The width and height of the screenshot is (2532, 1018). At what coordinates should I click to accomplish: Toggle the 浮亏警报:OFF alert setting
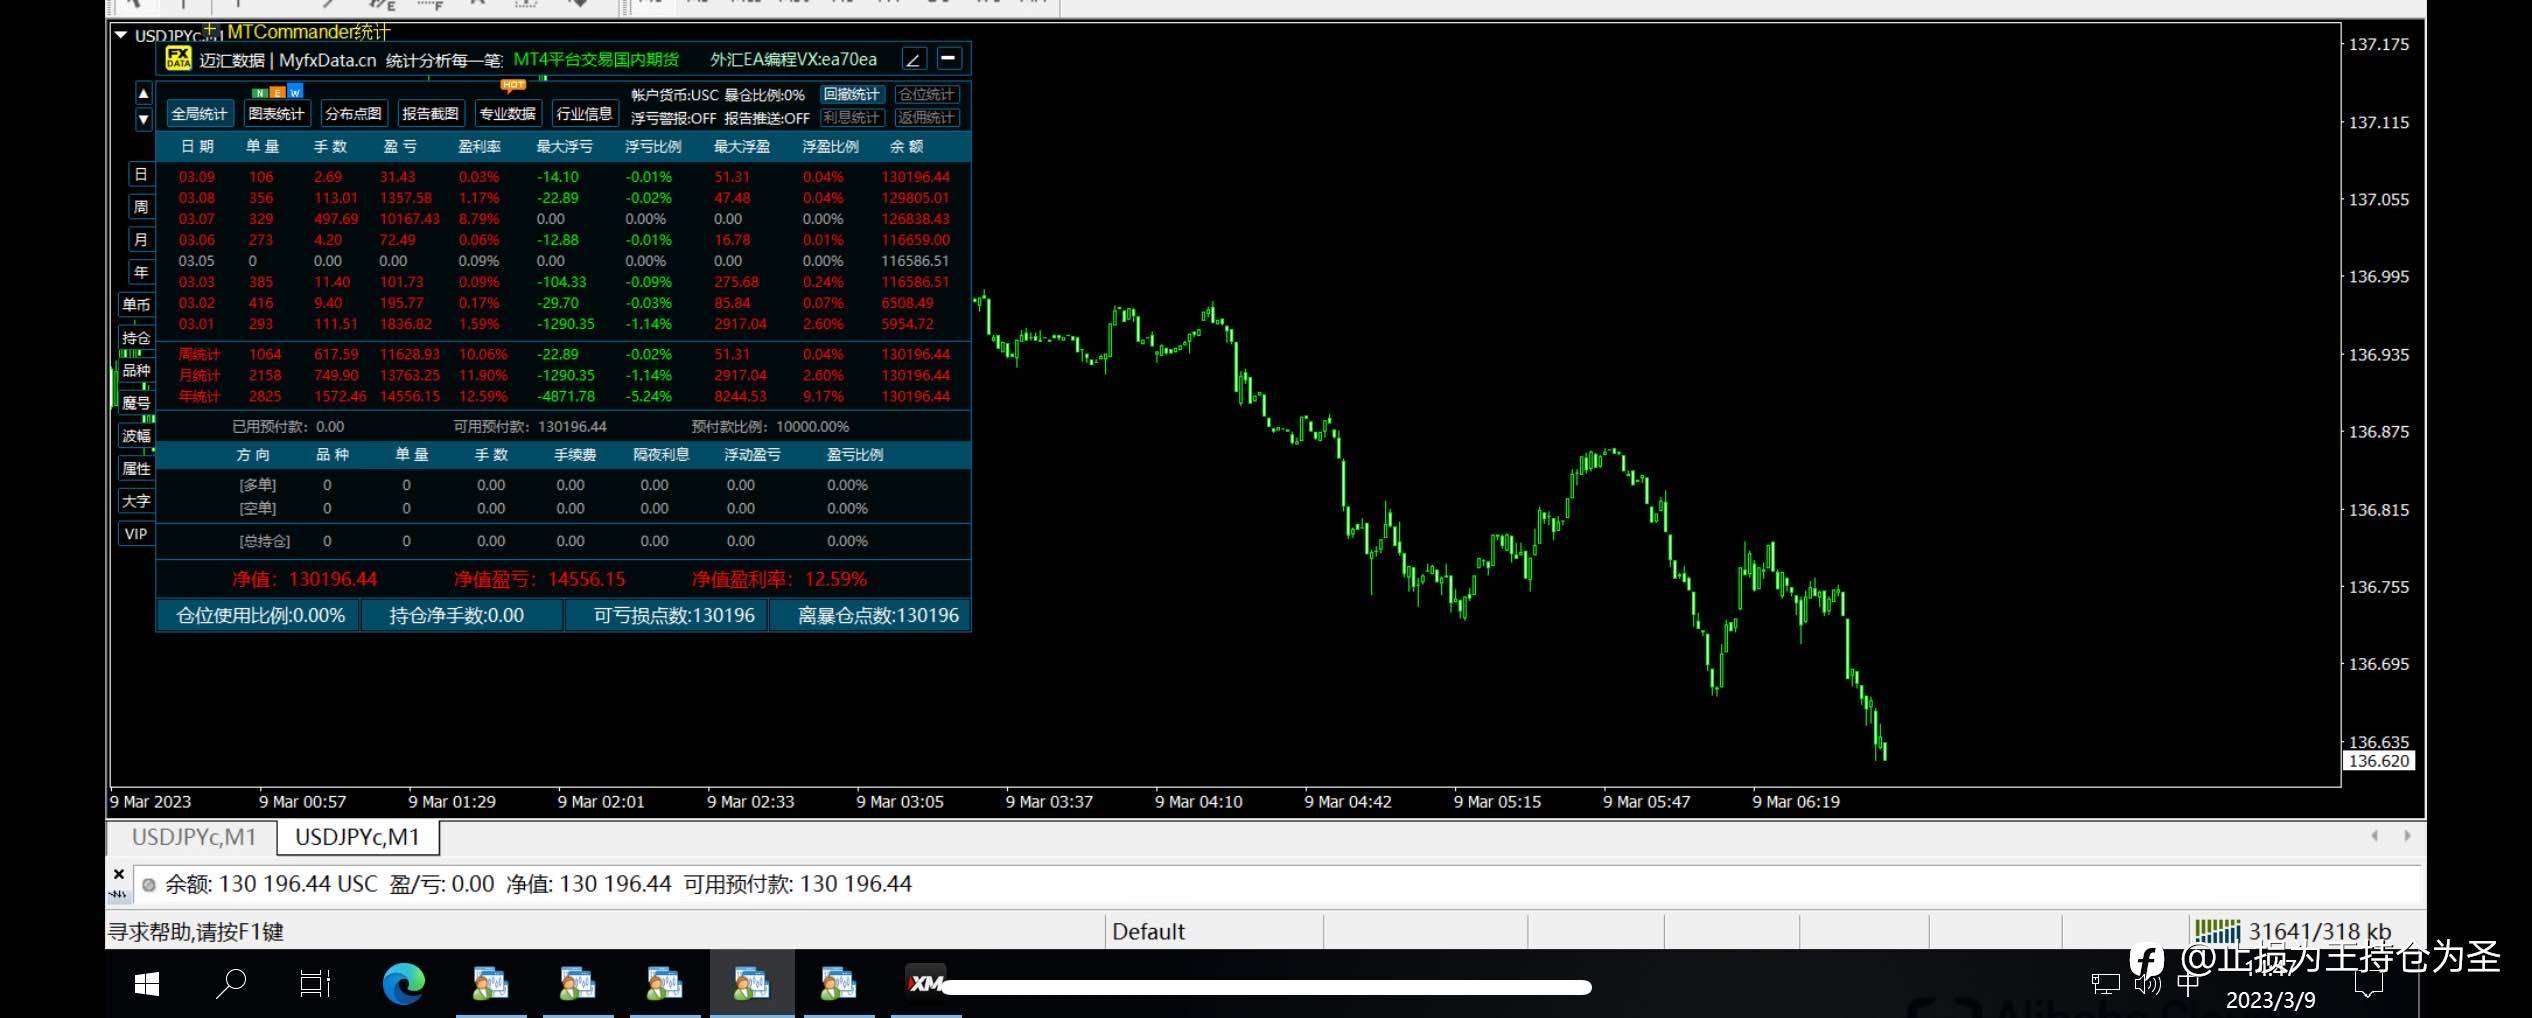click(x=673, y=118)
